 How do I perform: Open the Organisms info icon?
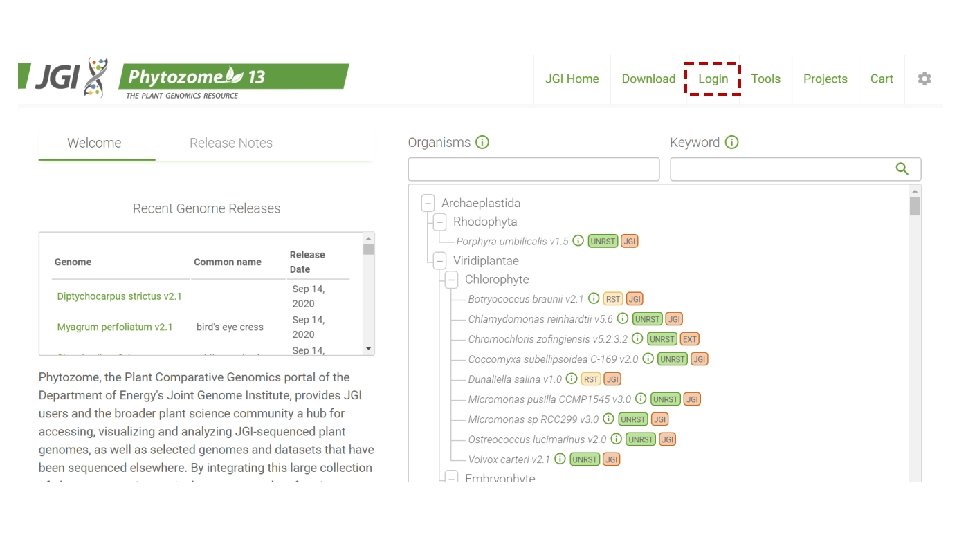click(x=482, y=142)
